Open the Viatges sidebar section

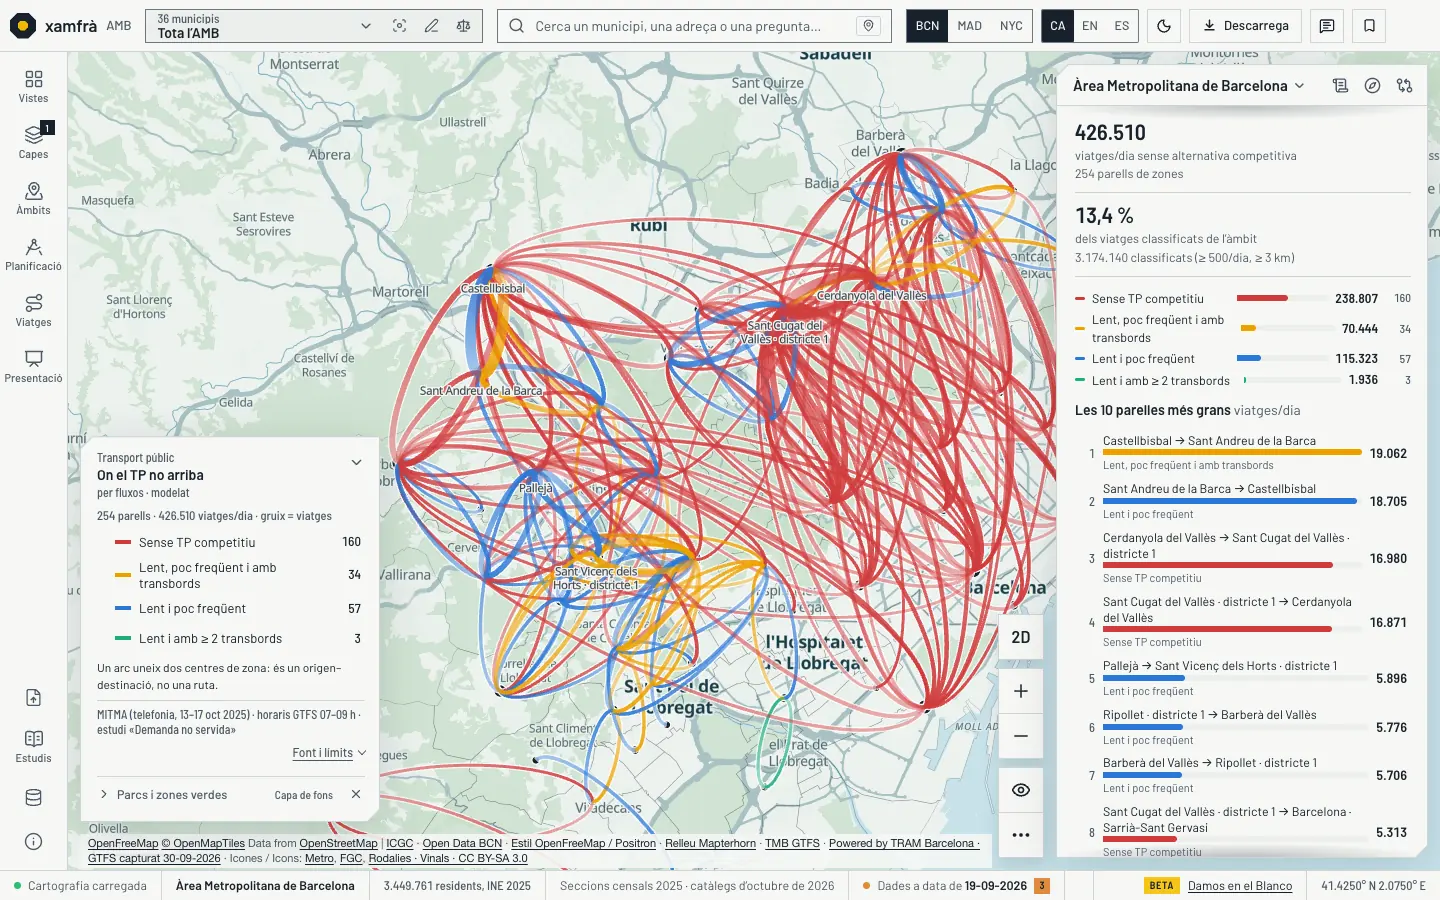[33, 310]
